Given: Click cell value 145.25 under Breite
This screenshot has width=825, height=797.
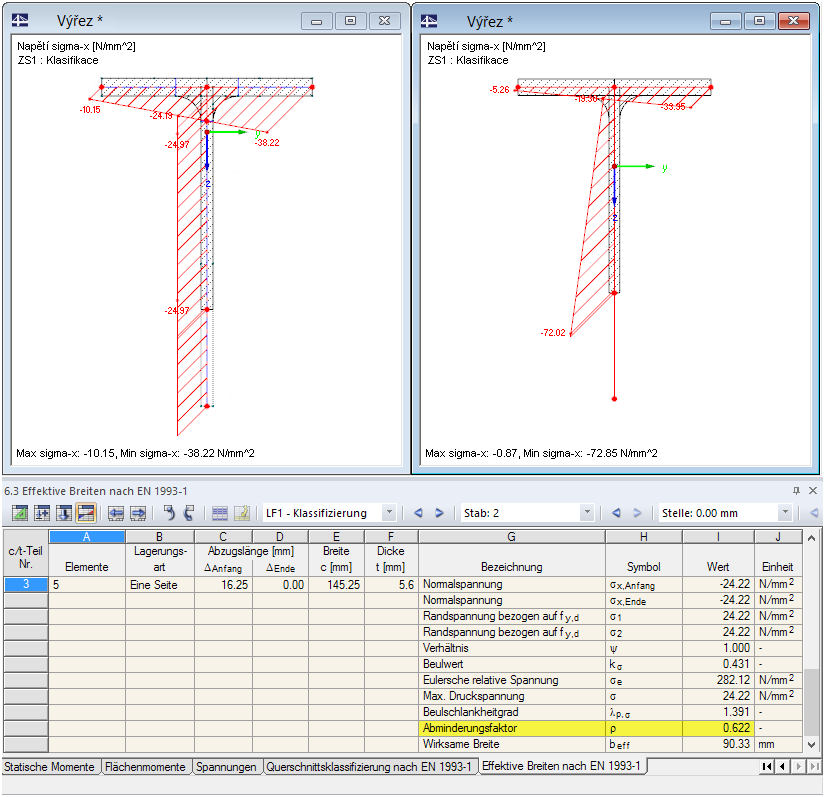Looking at the screenshot, I should [336, 584].
